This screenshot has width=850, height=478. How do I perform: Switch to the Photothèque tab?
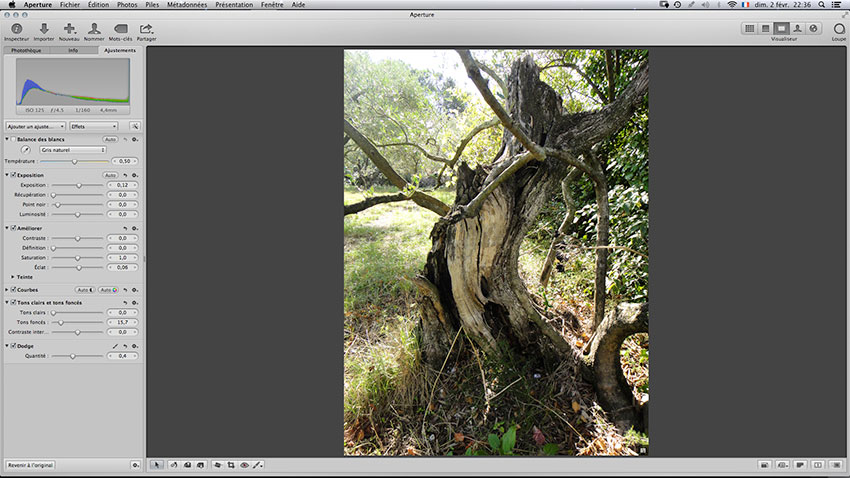tap(26, 50)
